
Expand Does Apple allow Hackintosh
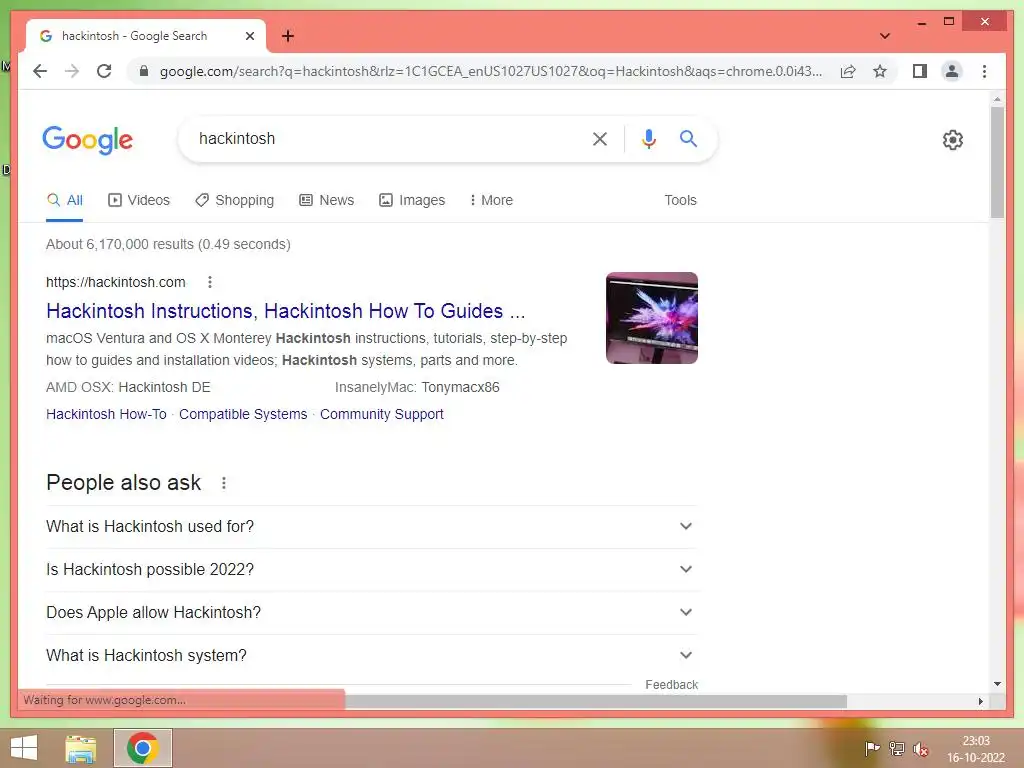click(370, 613)
